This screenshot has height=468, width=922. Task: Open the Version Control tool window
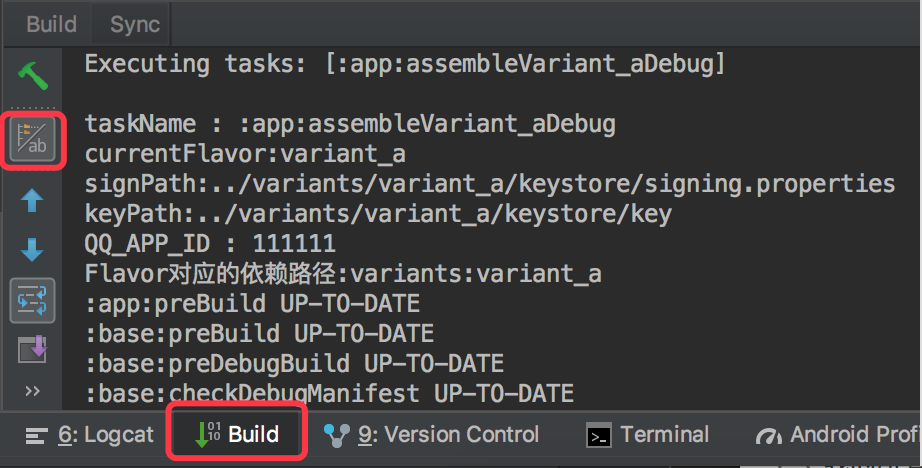coord(432,435)
